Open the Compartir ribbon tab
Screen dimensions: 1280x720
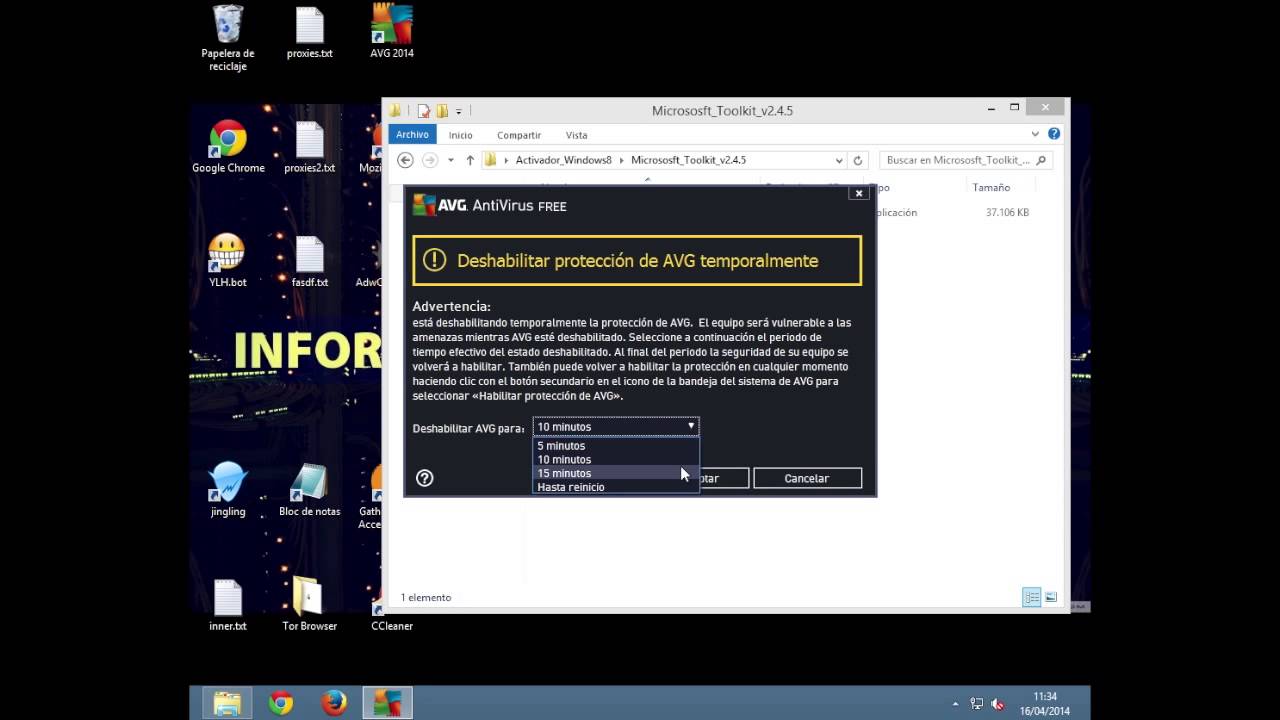click(519, 135)
